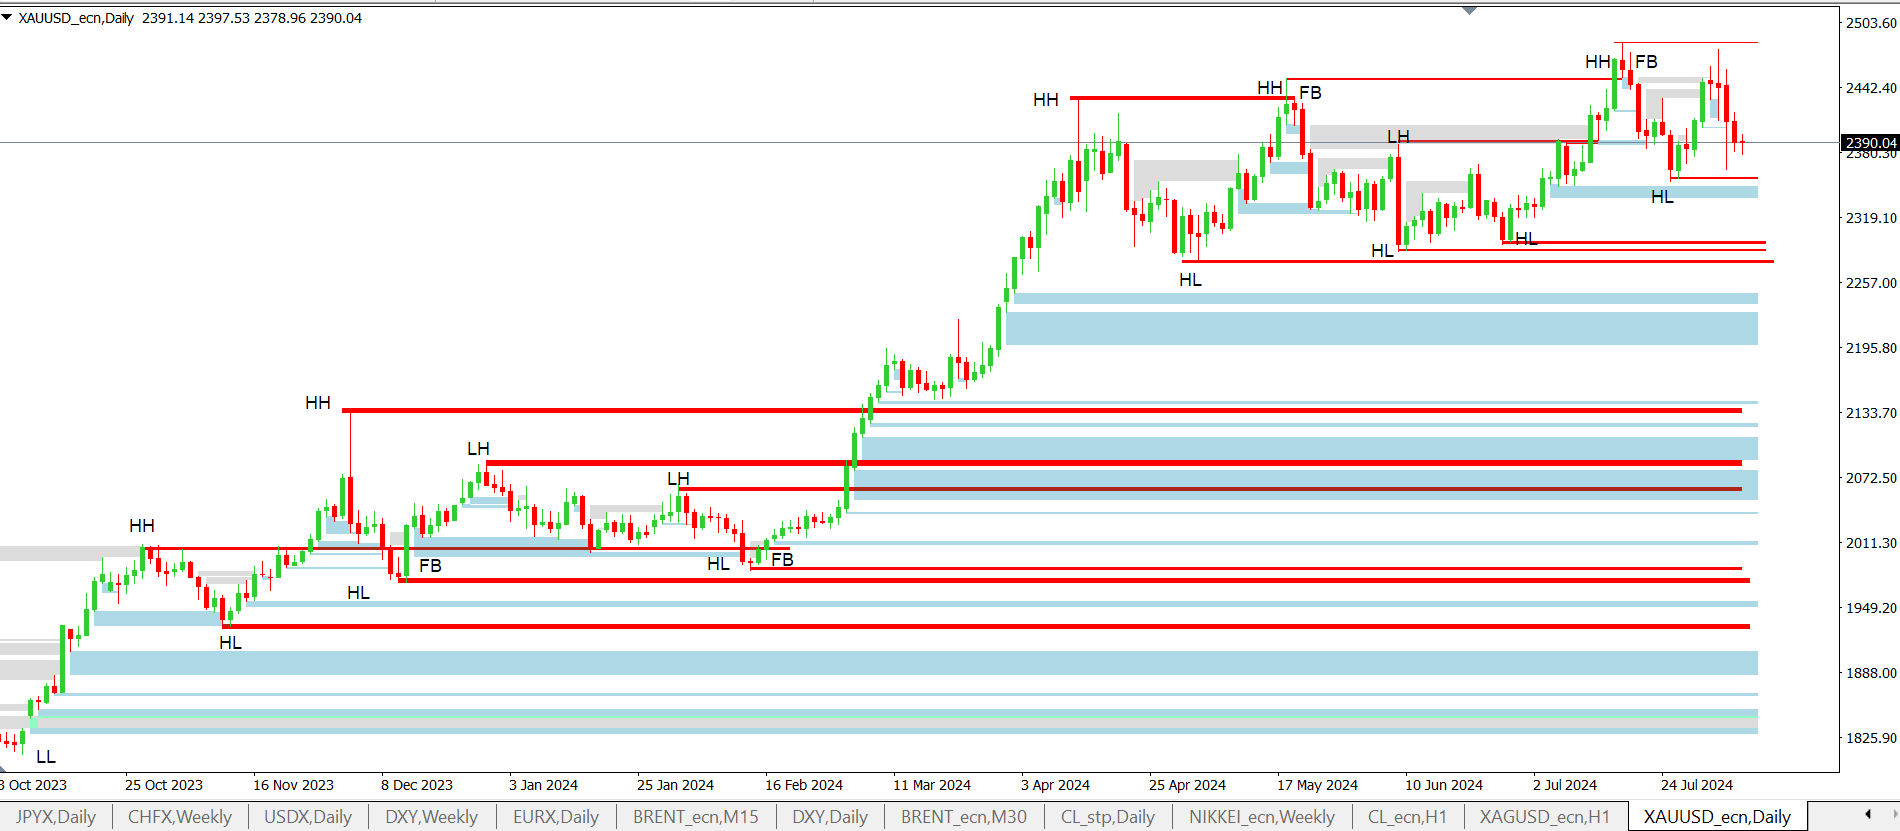Image resolution: width=1900 pixels, height=831 pixels.
Task: Select the USDX,Daily tab
Action: click(308, 817)
